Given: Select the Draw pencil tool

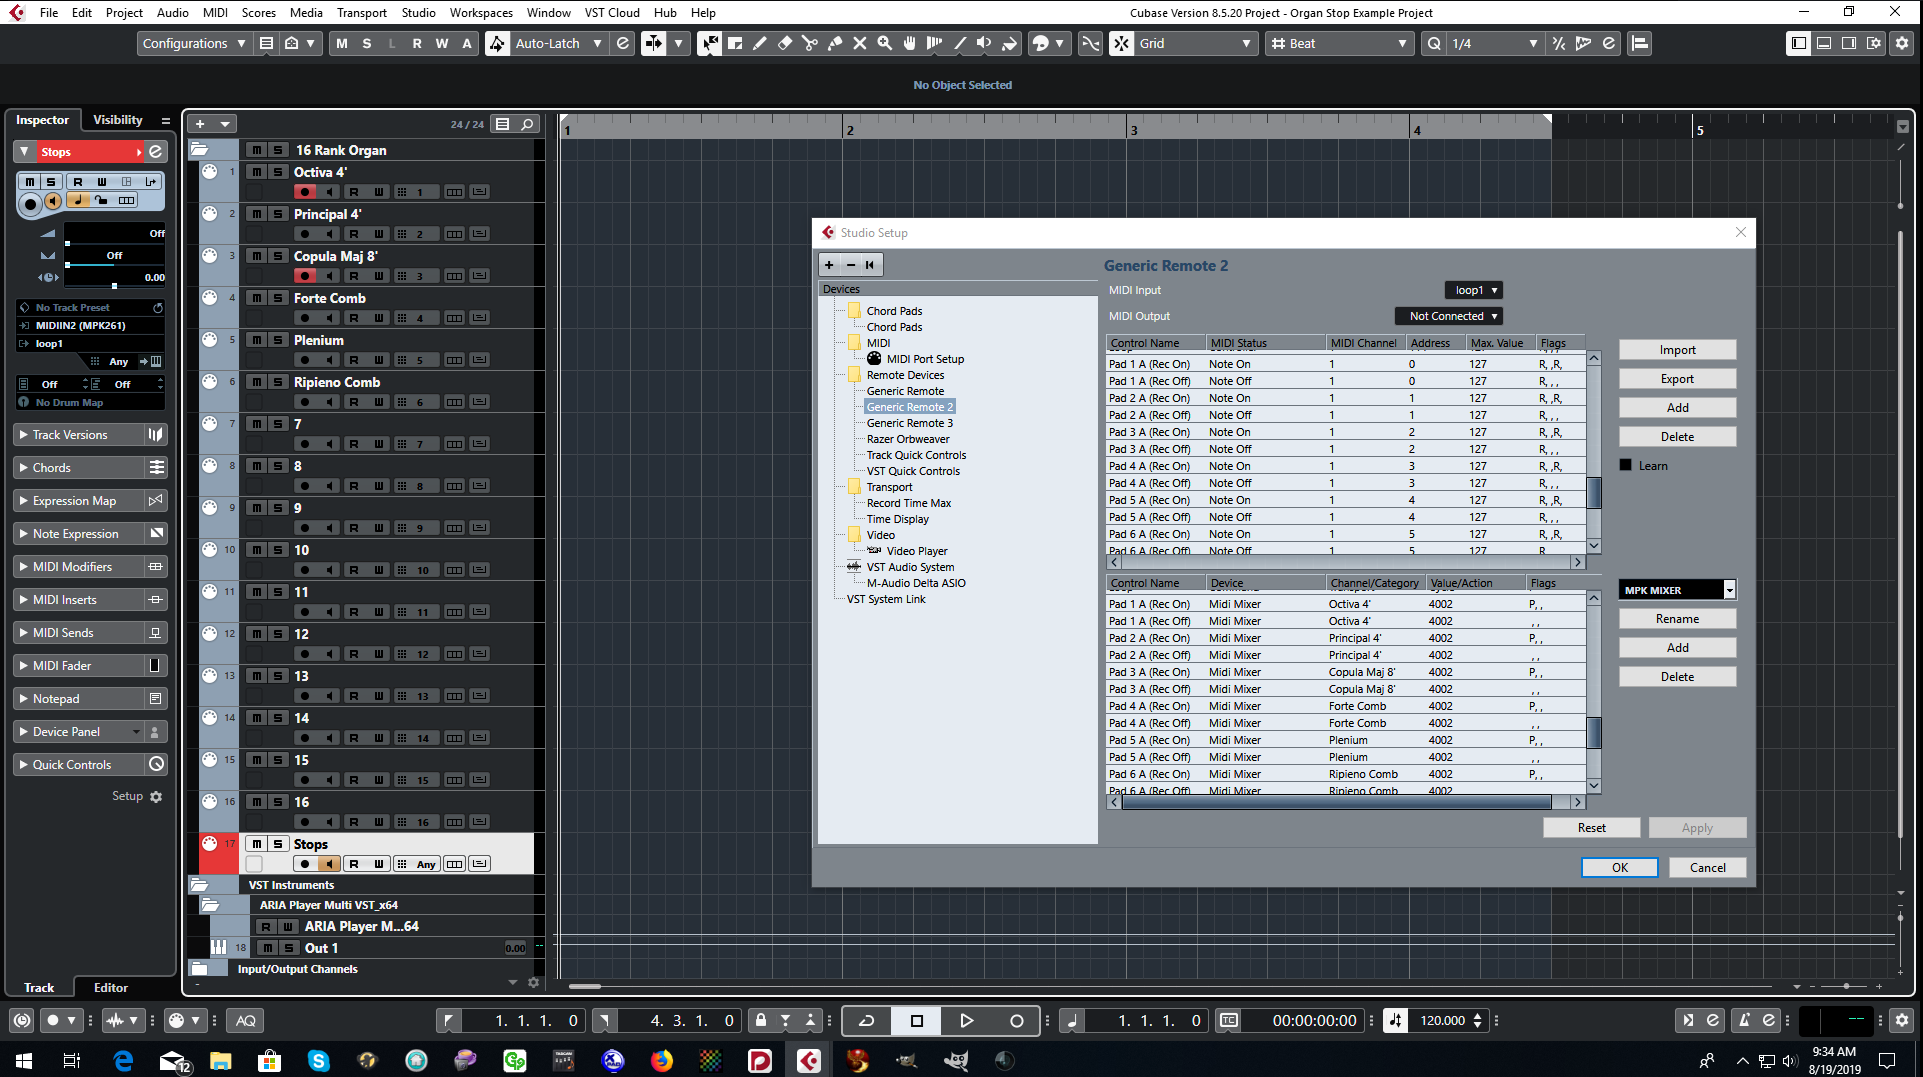Looking at the screenshot, I should tap(760, 43).
